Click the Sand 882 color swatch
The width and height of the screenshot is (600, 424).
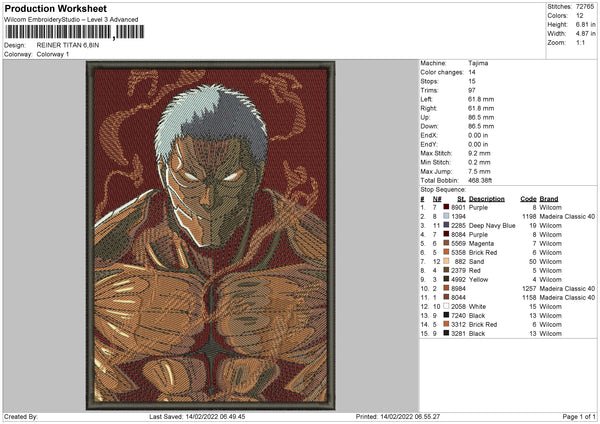click(446, 261)
